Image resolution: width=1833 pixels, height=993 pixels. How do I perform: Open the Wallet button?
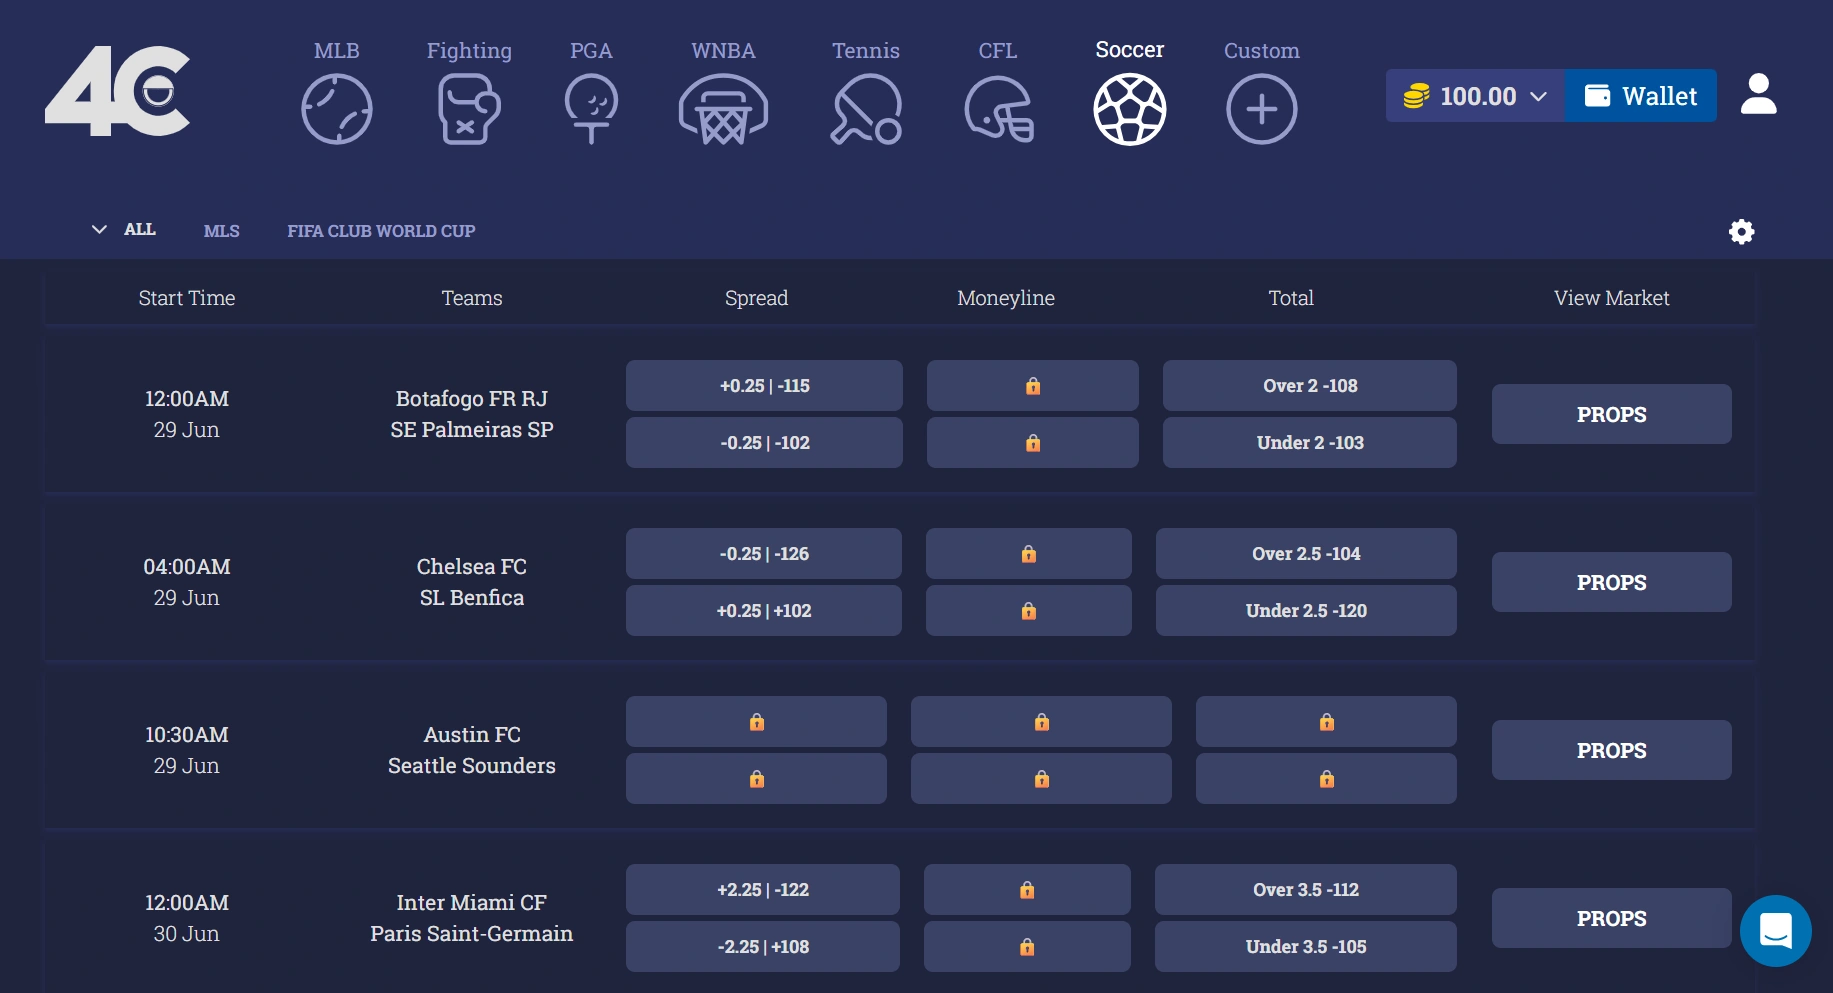[x=1640, y=96]
